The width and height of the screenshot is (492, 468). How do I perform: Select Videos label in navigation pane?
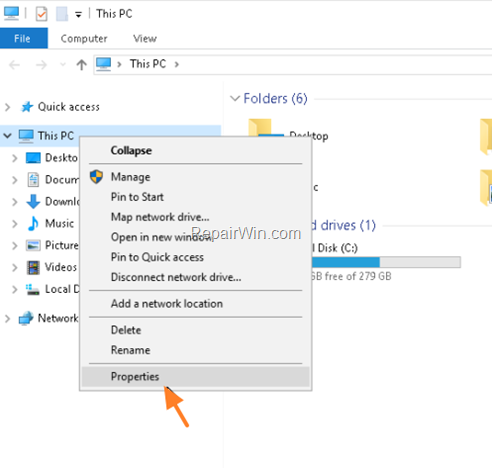[x=61, y=267]
